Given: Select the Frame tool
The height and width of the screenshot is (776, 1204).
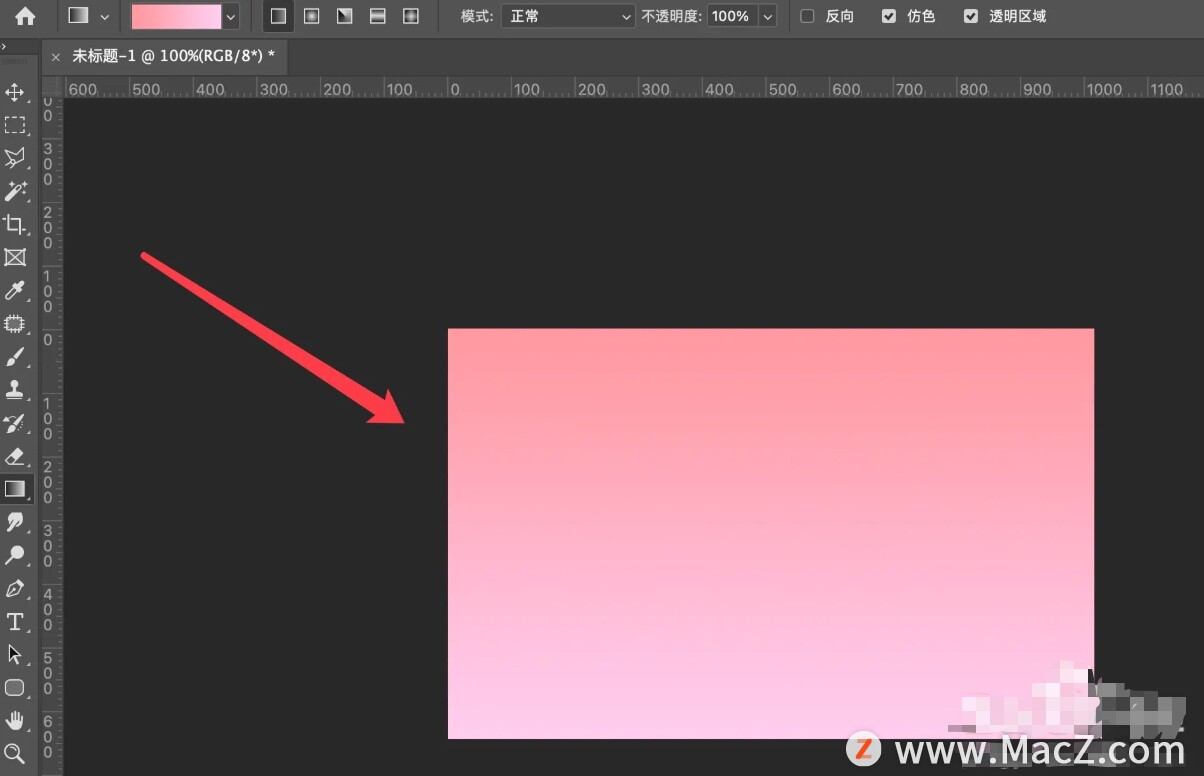Looking at the screenshot, I should pyautogui.click(x=15, y=257).
